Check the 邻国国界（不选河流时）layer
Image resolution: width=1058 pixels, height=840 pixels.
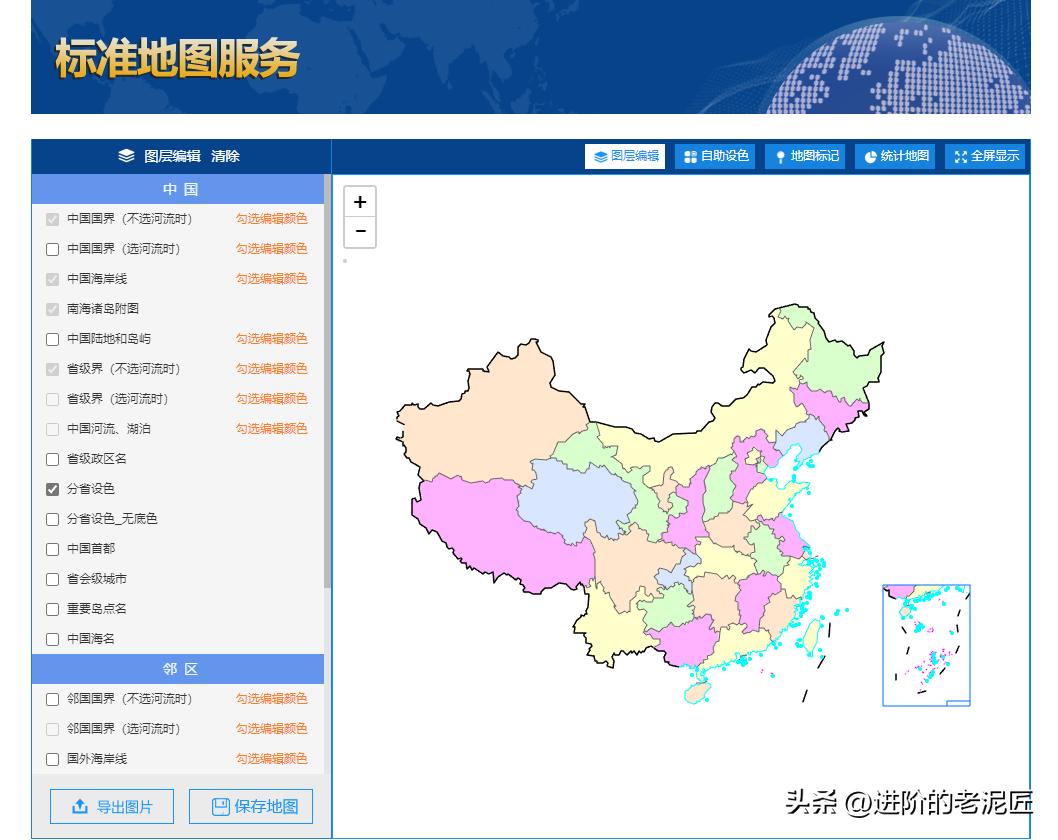(x=52, y=699)
